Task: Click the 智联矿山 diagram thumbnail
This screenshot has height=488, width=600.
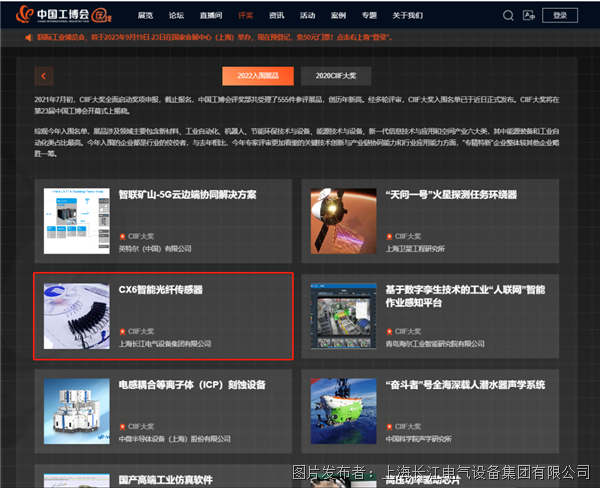Action: click(77, 221)
